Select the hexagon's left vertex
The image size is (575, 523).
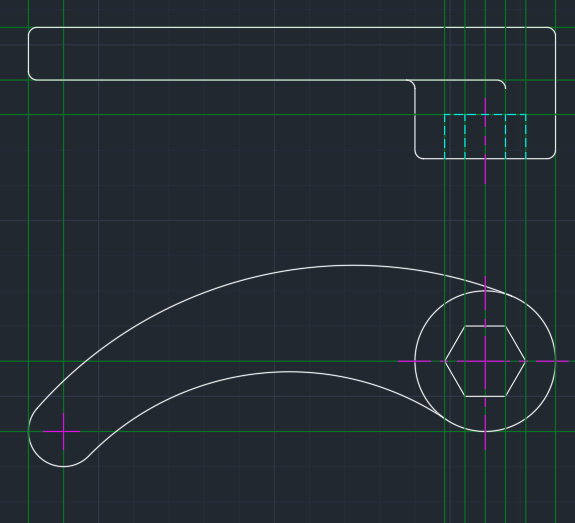click(445, 361)
